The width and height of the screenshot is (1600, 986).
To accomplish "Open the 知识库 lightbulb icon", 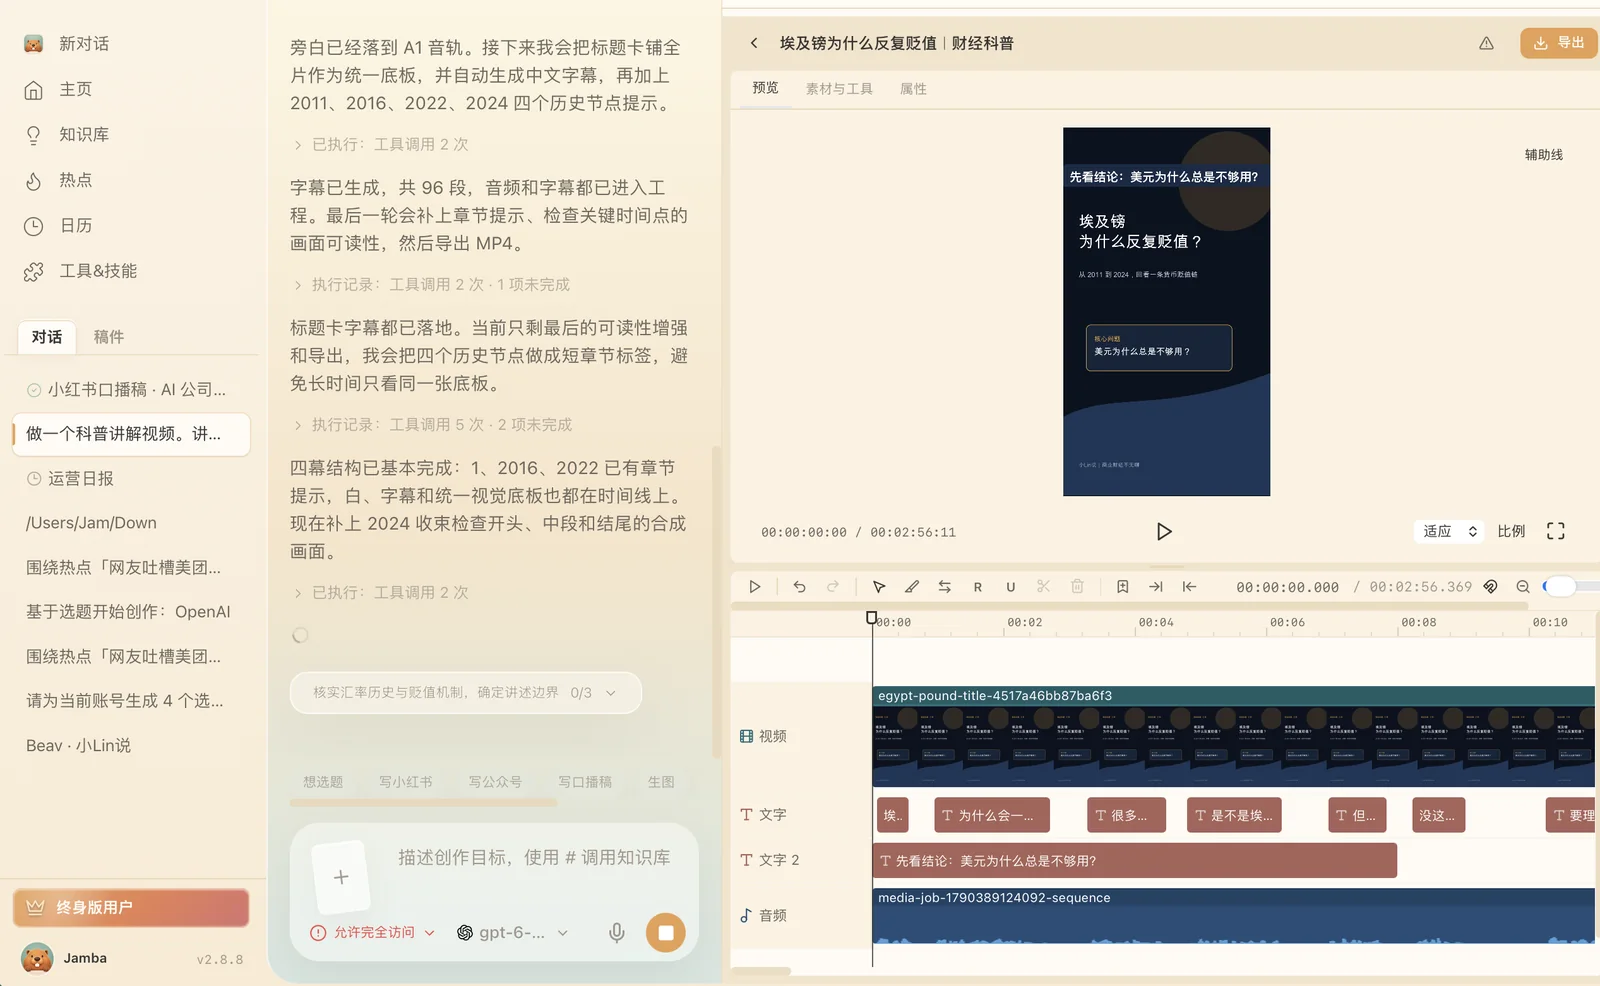I will tap(33, 135).
